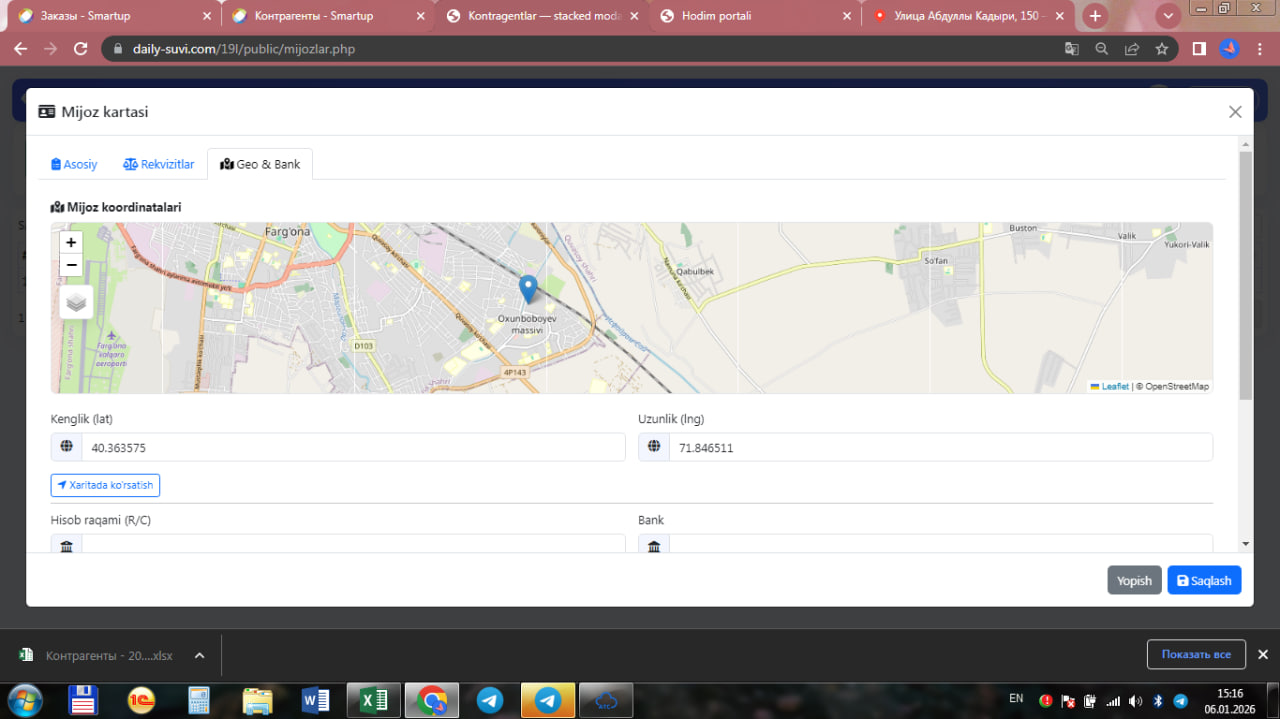
Task: Open Telegram from the taskbar
Action: point(490,700)
